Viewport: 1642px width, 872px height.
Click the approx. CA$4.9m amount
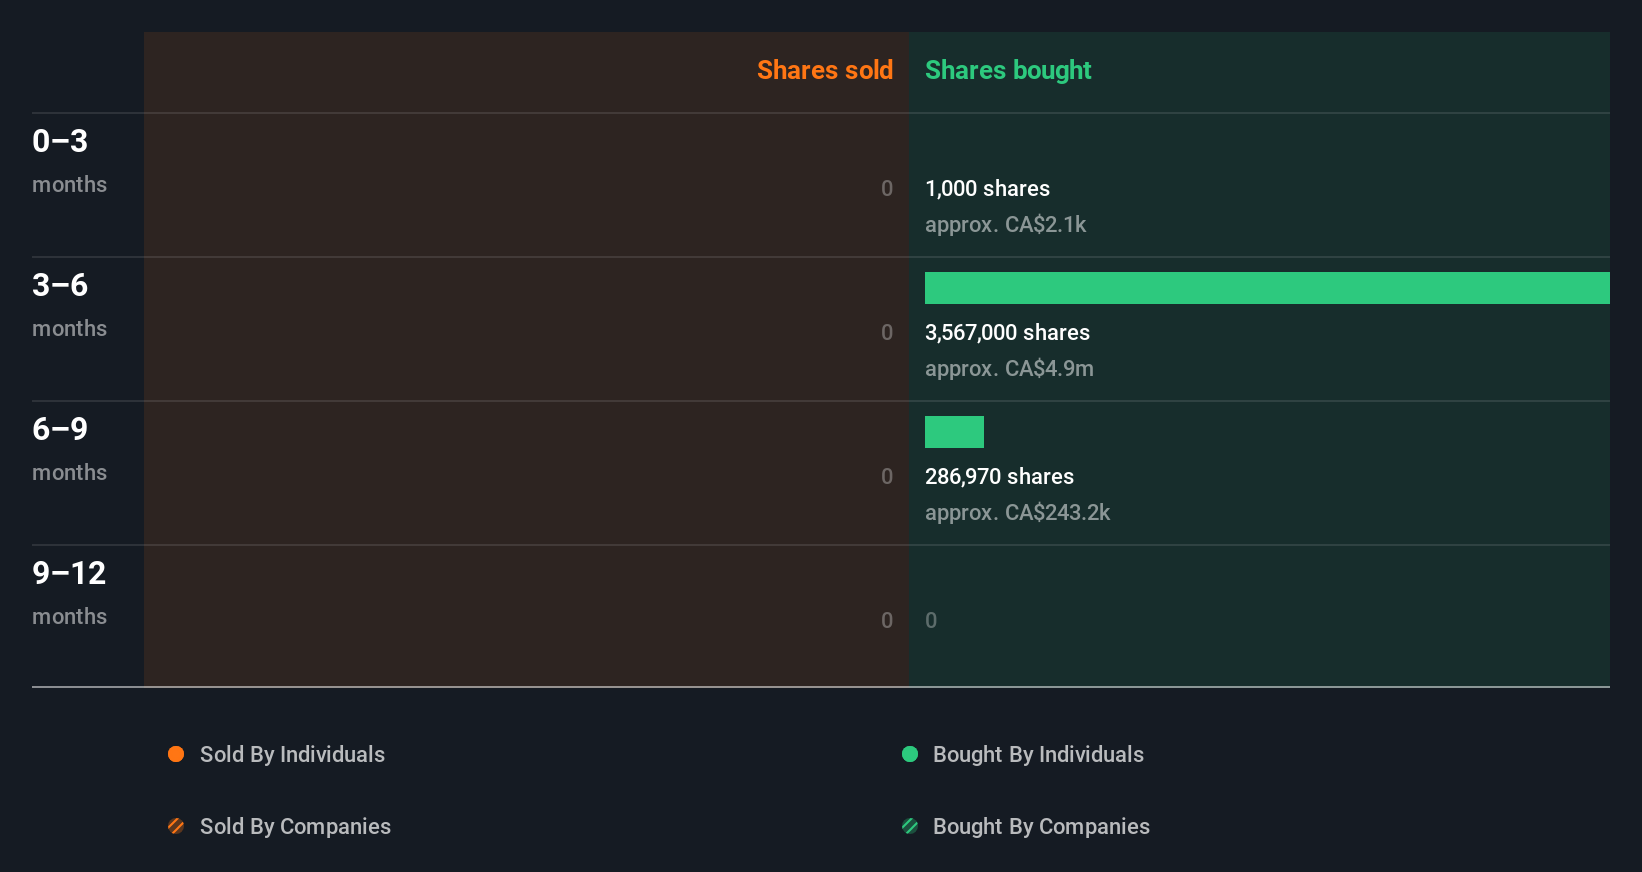1009,368
